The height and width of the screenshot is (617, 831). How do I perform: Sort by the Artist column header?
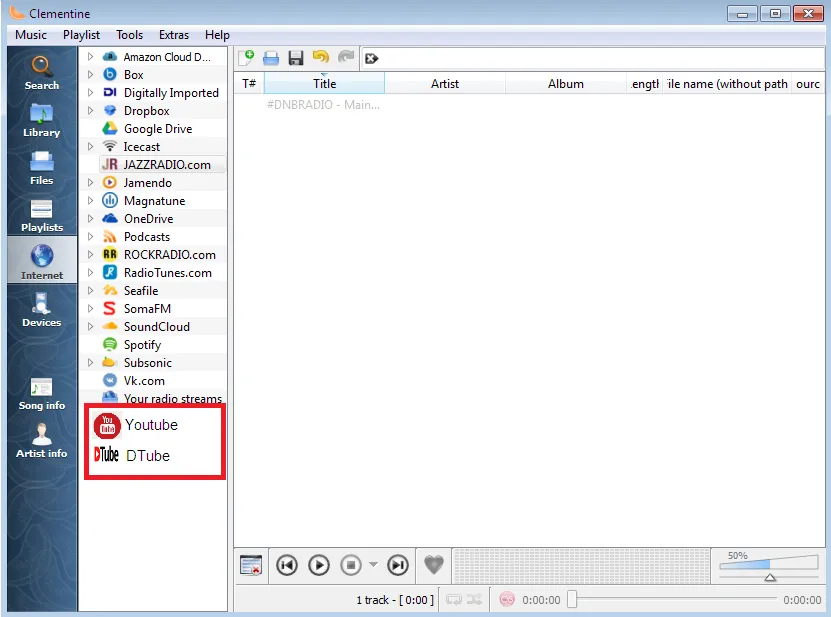pos(445,84)
